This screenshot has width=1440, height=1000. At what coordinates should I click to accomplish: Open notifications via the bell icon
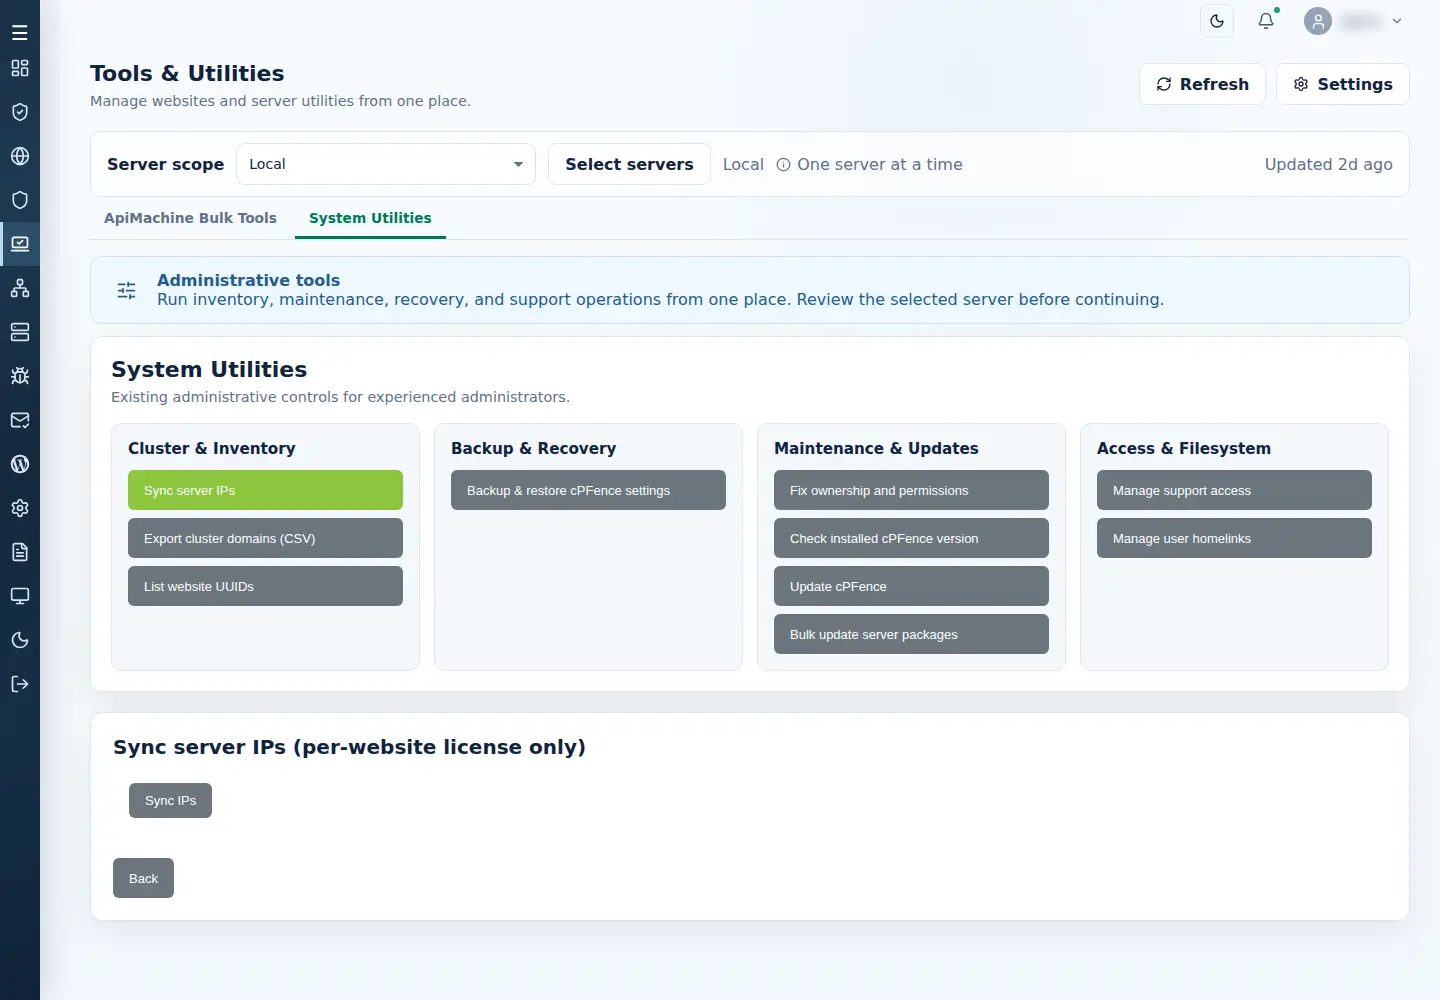[x=1266, y=21]
